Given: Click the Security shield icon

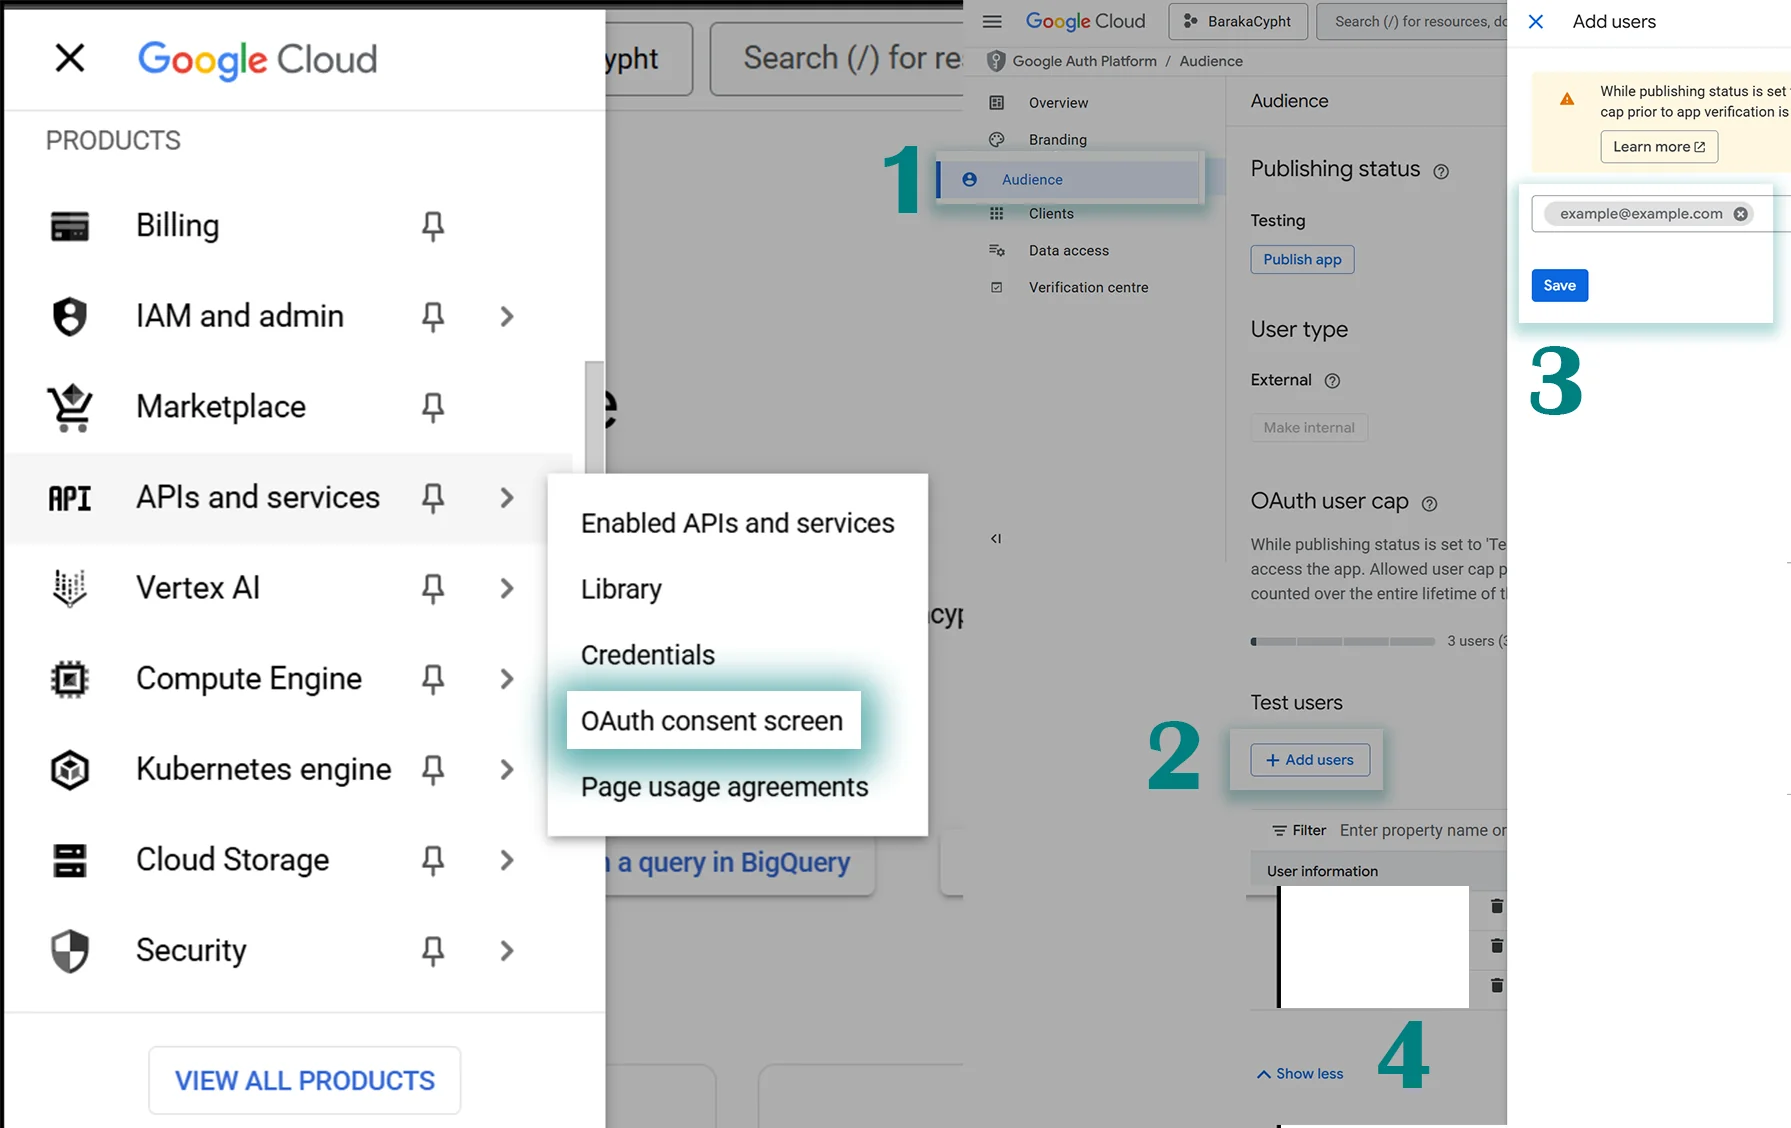Looking at the screenshot, I should (70, 950).
